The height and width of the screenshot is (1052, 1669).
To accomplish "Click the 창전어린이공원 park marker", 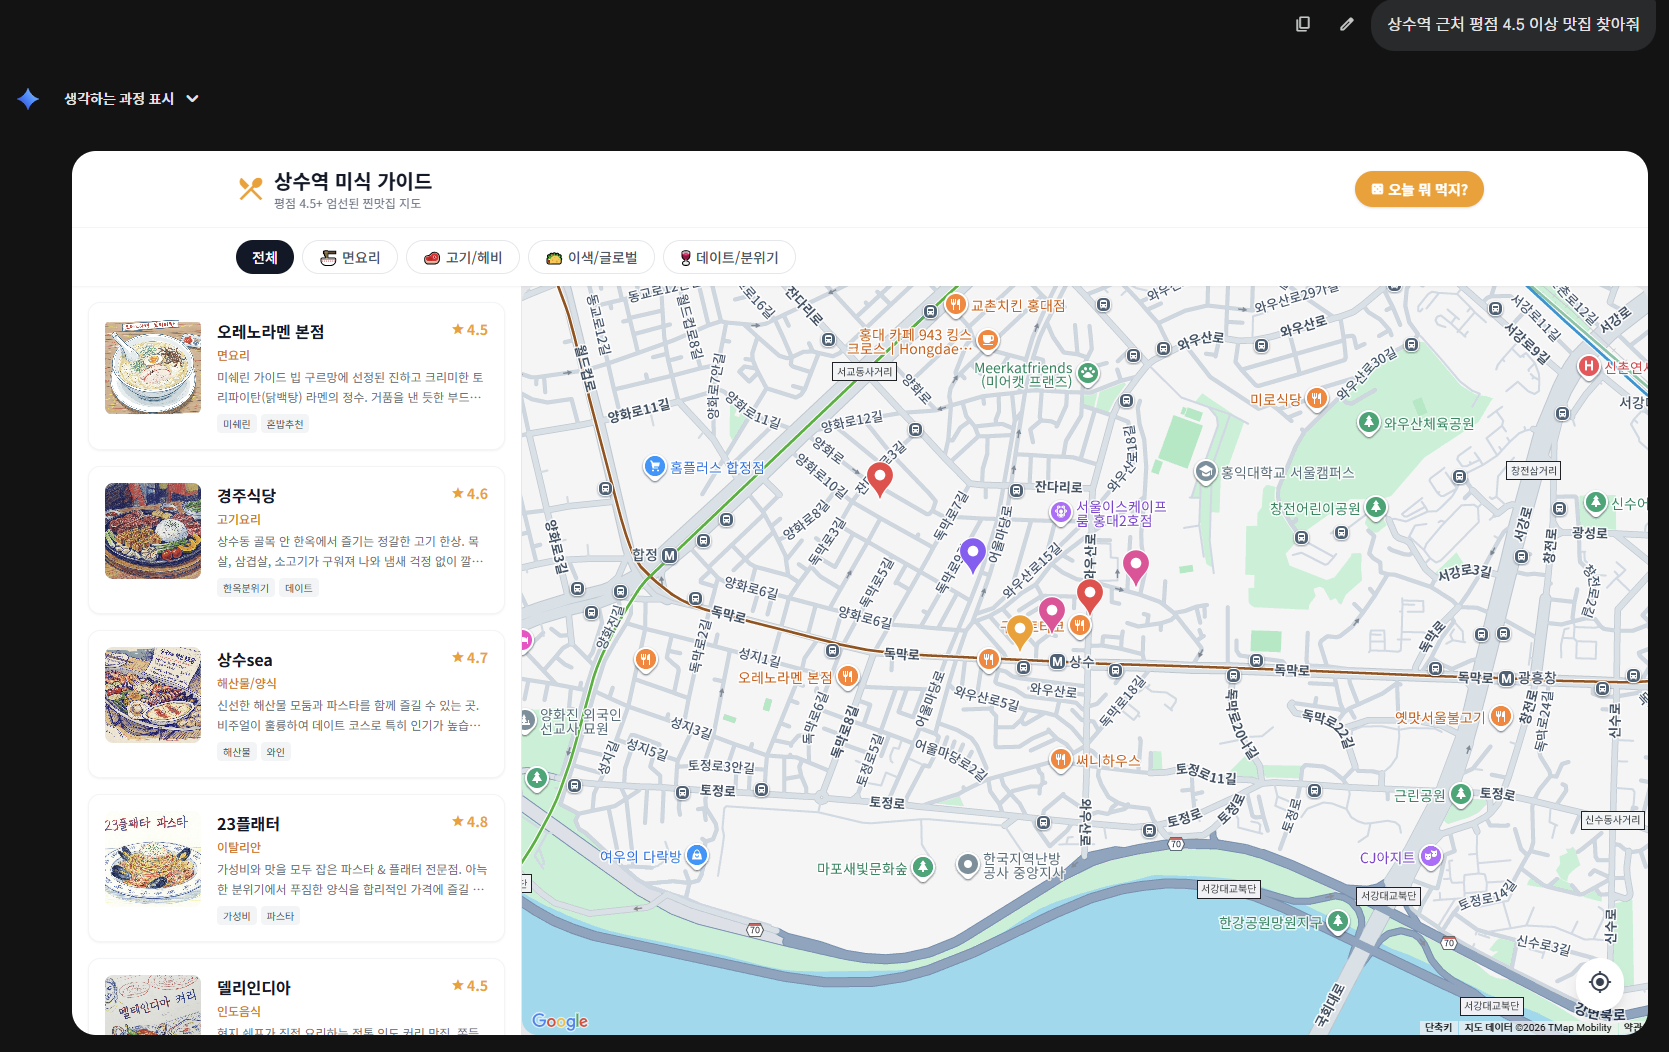I will click(x=1376, y=507).
